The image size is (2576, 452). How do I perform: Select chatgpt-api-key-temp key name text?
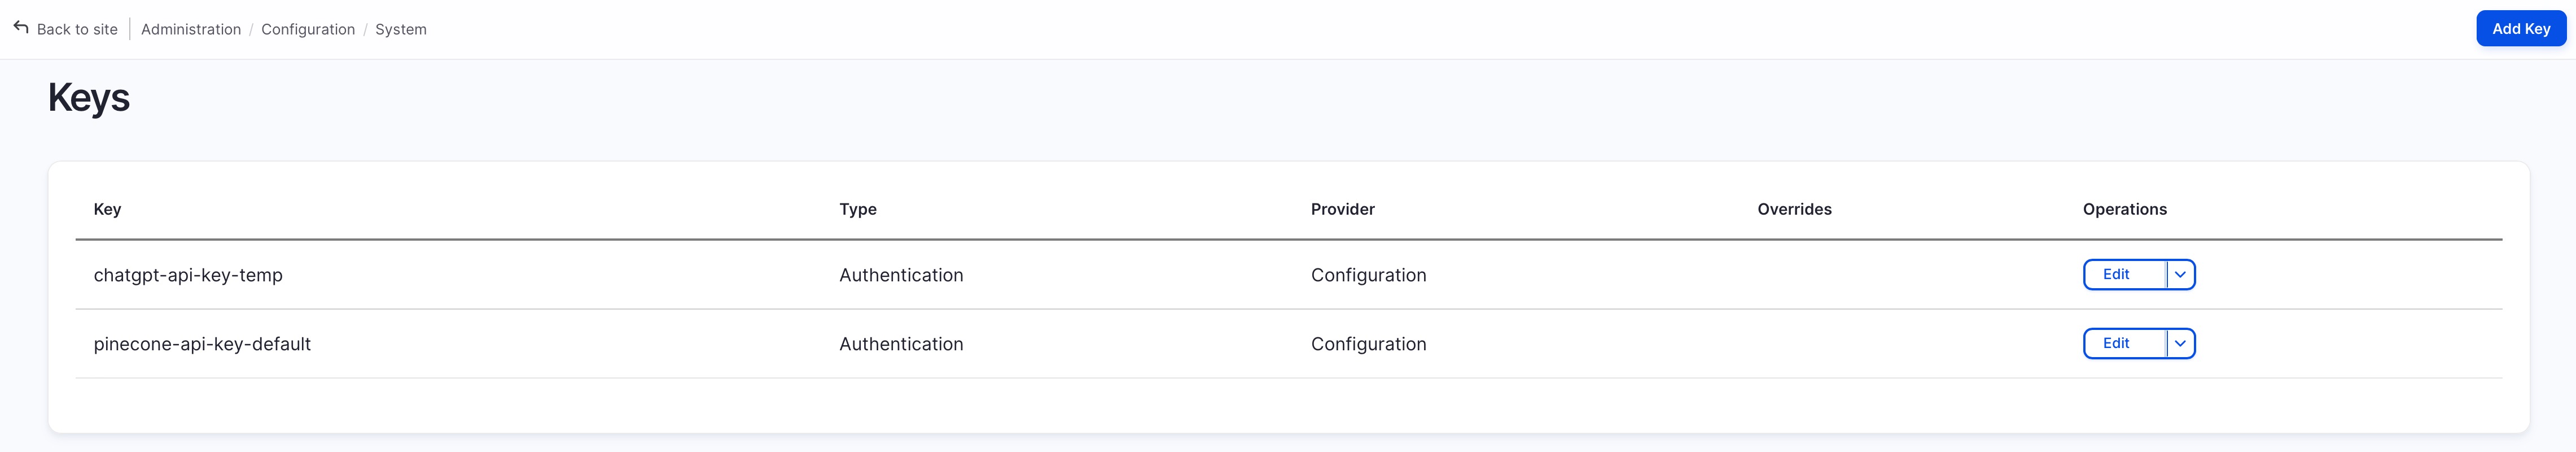(188, 275)
